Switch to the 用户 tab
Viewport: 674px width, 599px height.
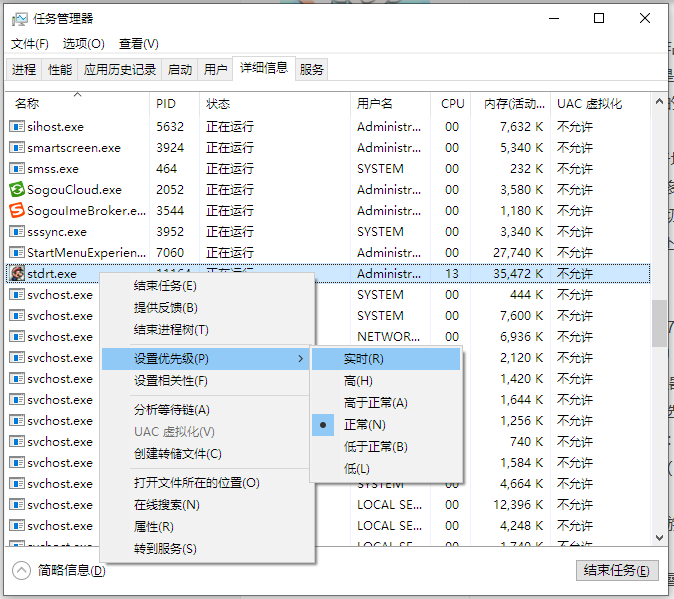pos(215,69)
